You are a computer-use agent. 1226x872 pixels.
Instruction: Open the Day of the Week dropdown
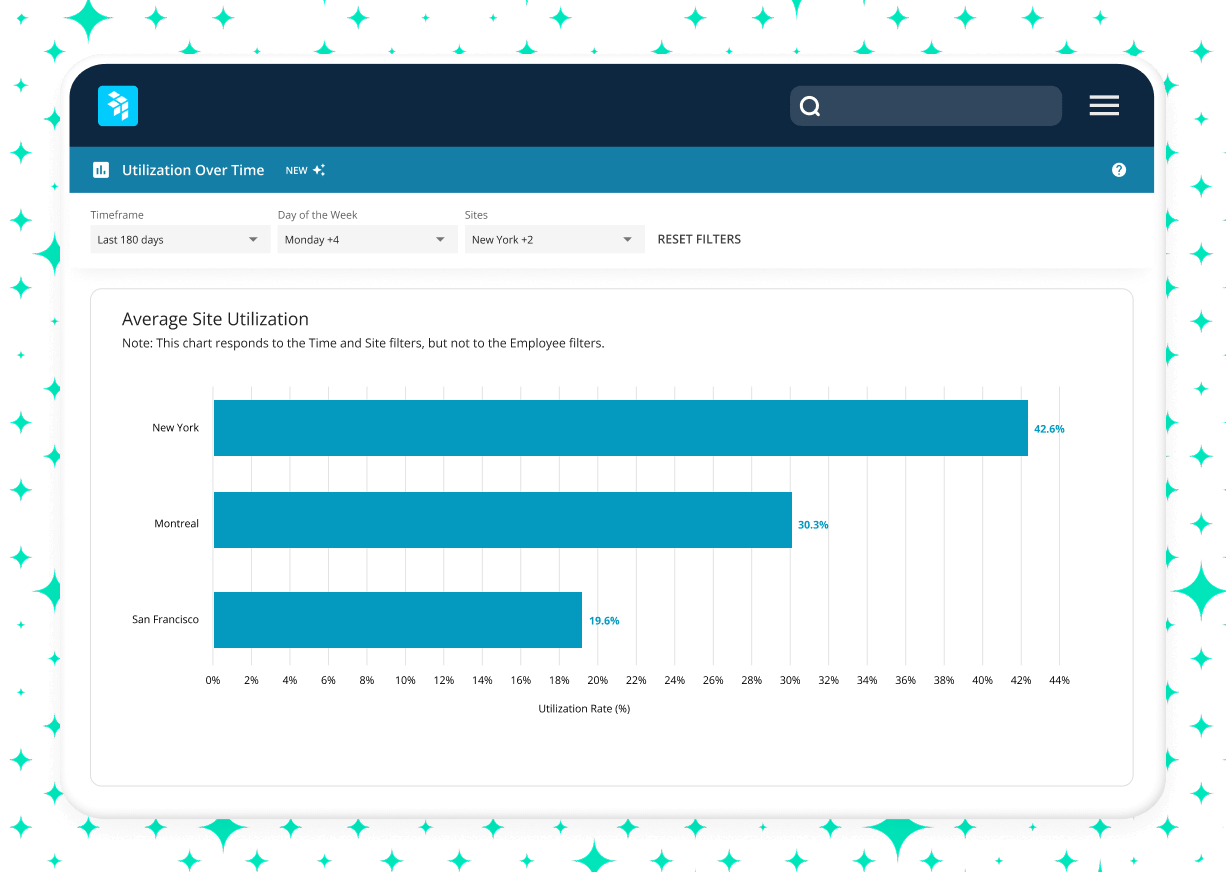click(x=367, y=240)
